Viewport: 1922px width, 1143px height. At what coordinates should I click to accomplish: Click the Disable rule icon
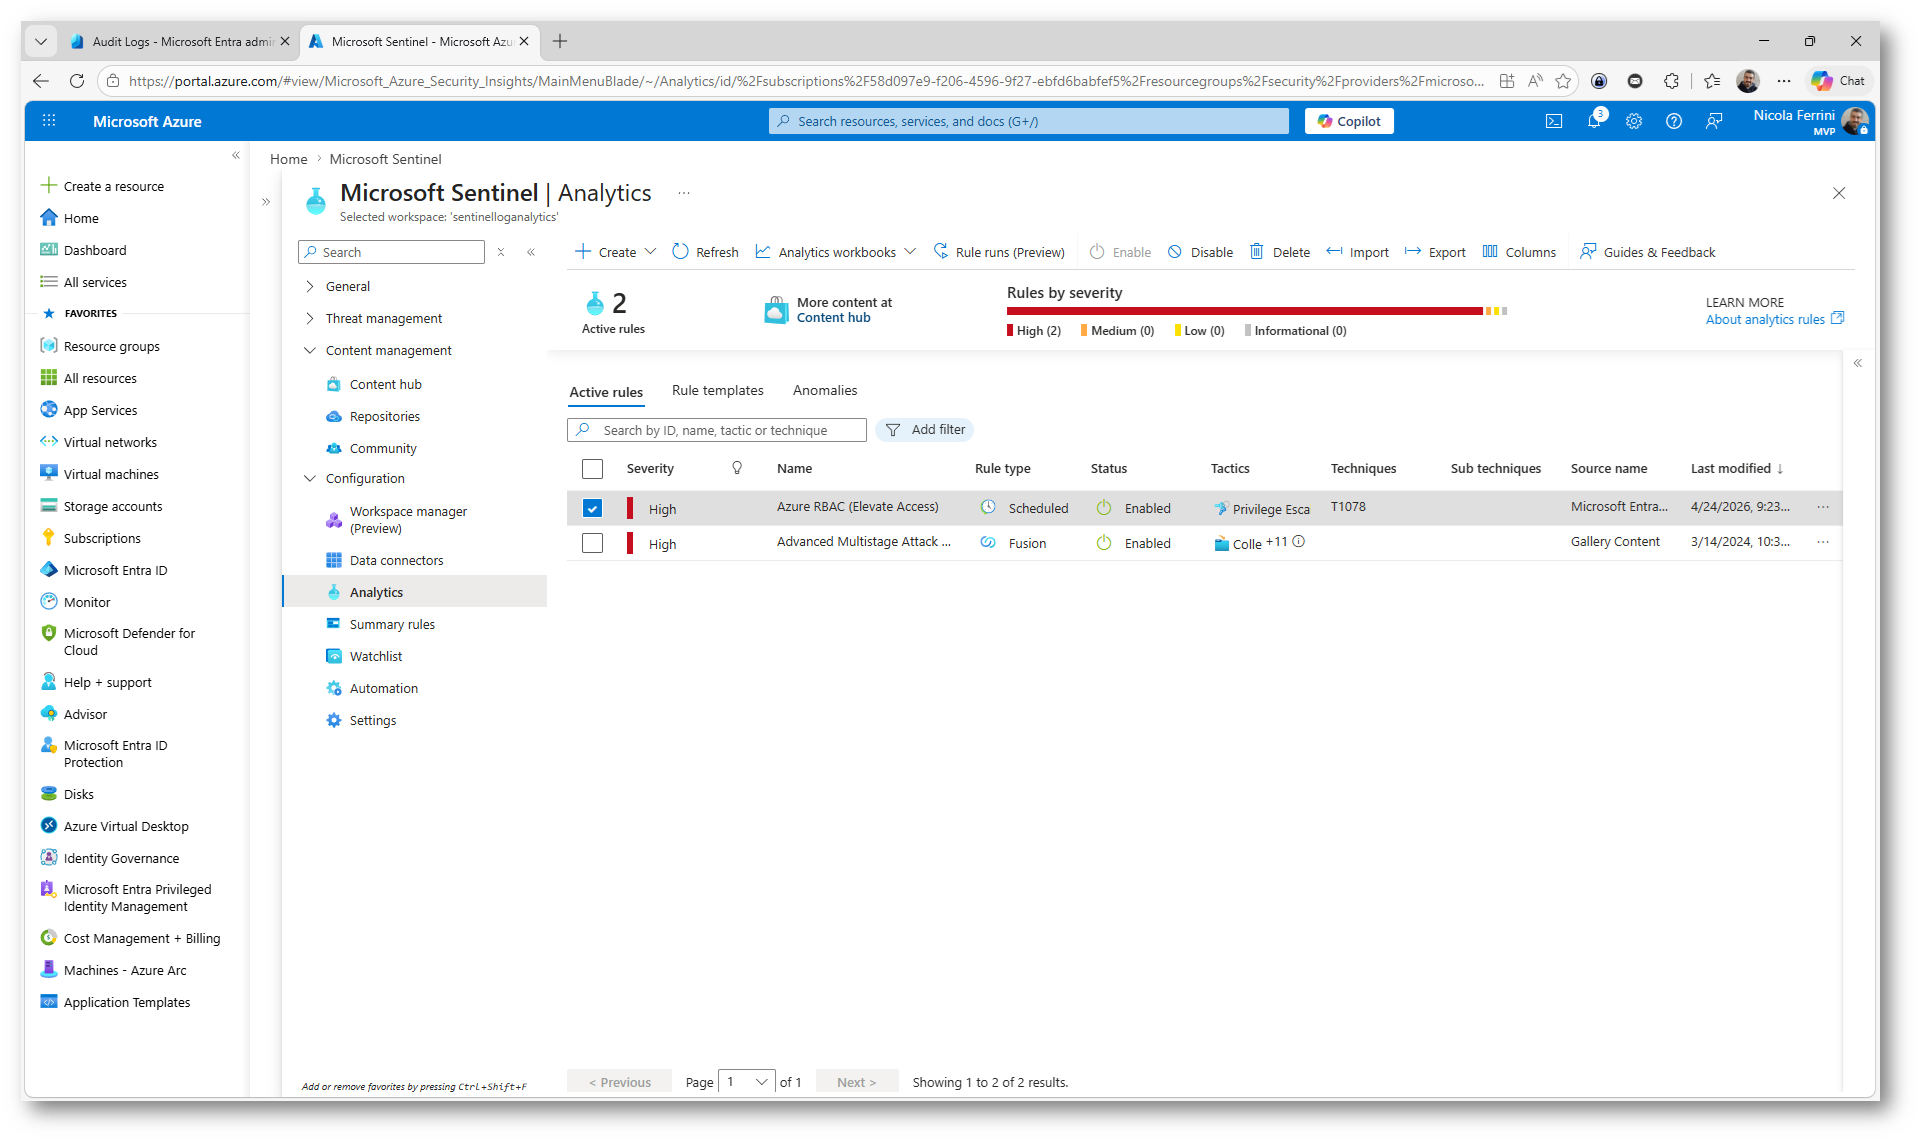(x=1175, y=252)
